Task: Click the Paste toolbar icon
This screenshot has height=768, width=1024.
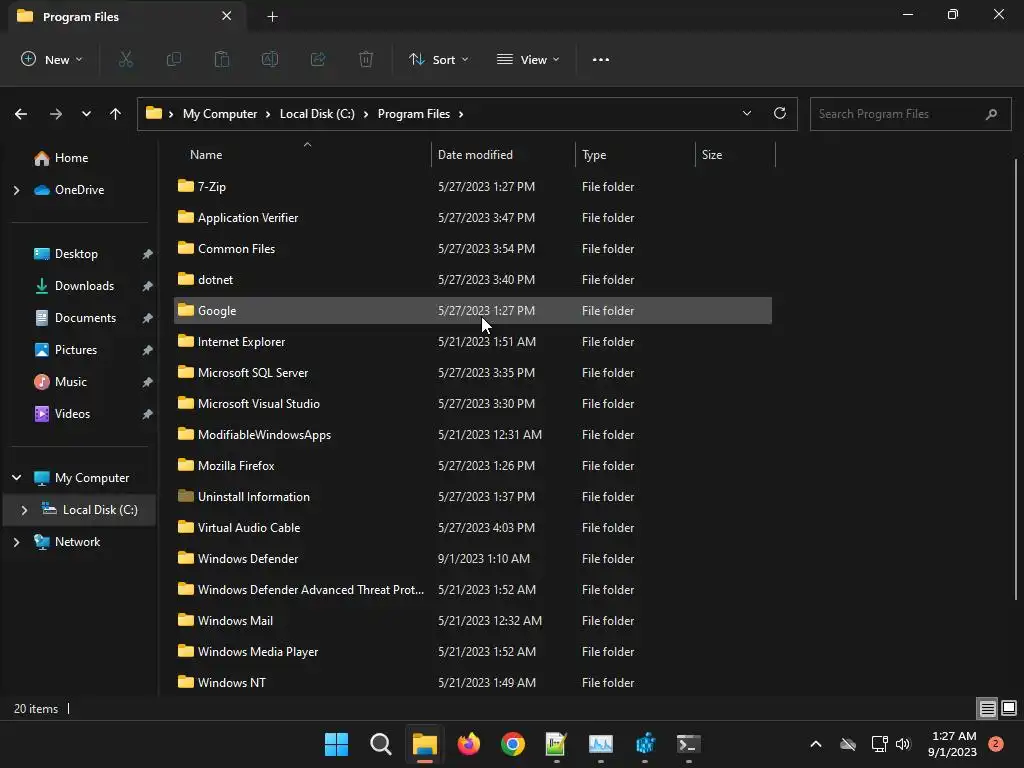Action: [x=222, y=59]
